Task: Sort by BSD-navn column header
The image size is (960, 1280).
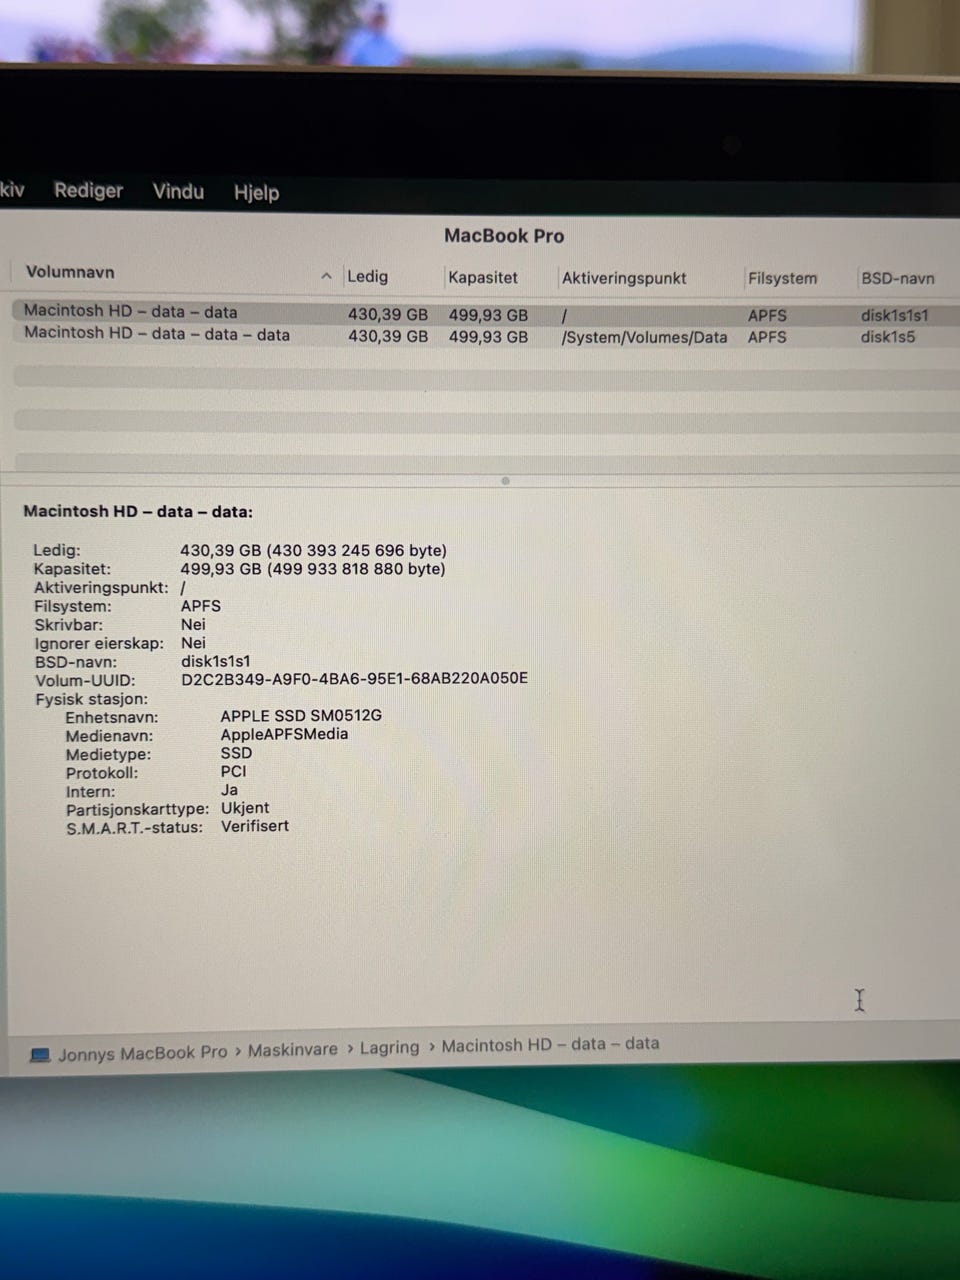Action: point(898,278)
